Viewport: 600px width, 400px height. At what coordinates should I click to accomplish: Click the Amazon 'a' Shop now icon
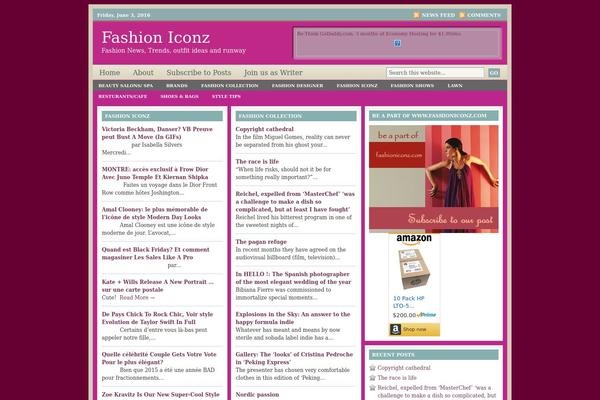coord(395,329)
